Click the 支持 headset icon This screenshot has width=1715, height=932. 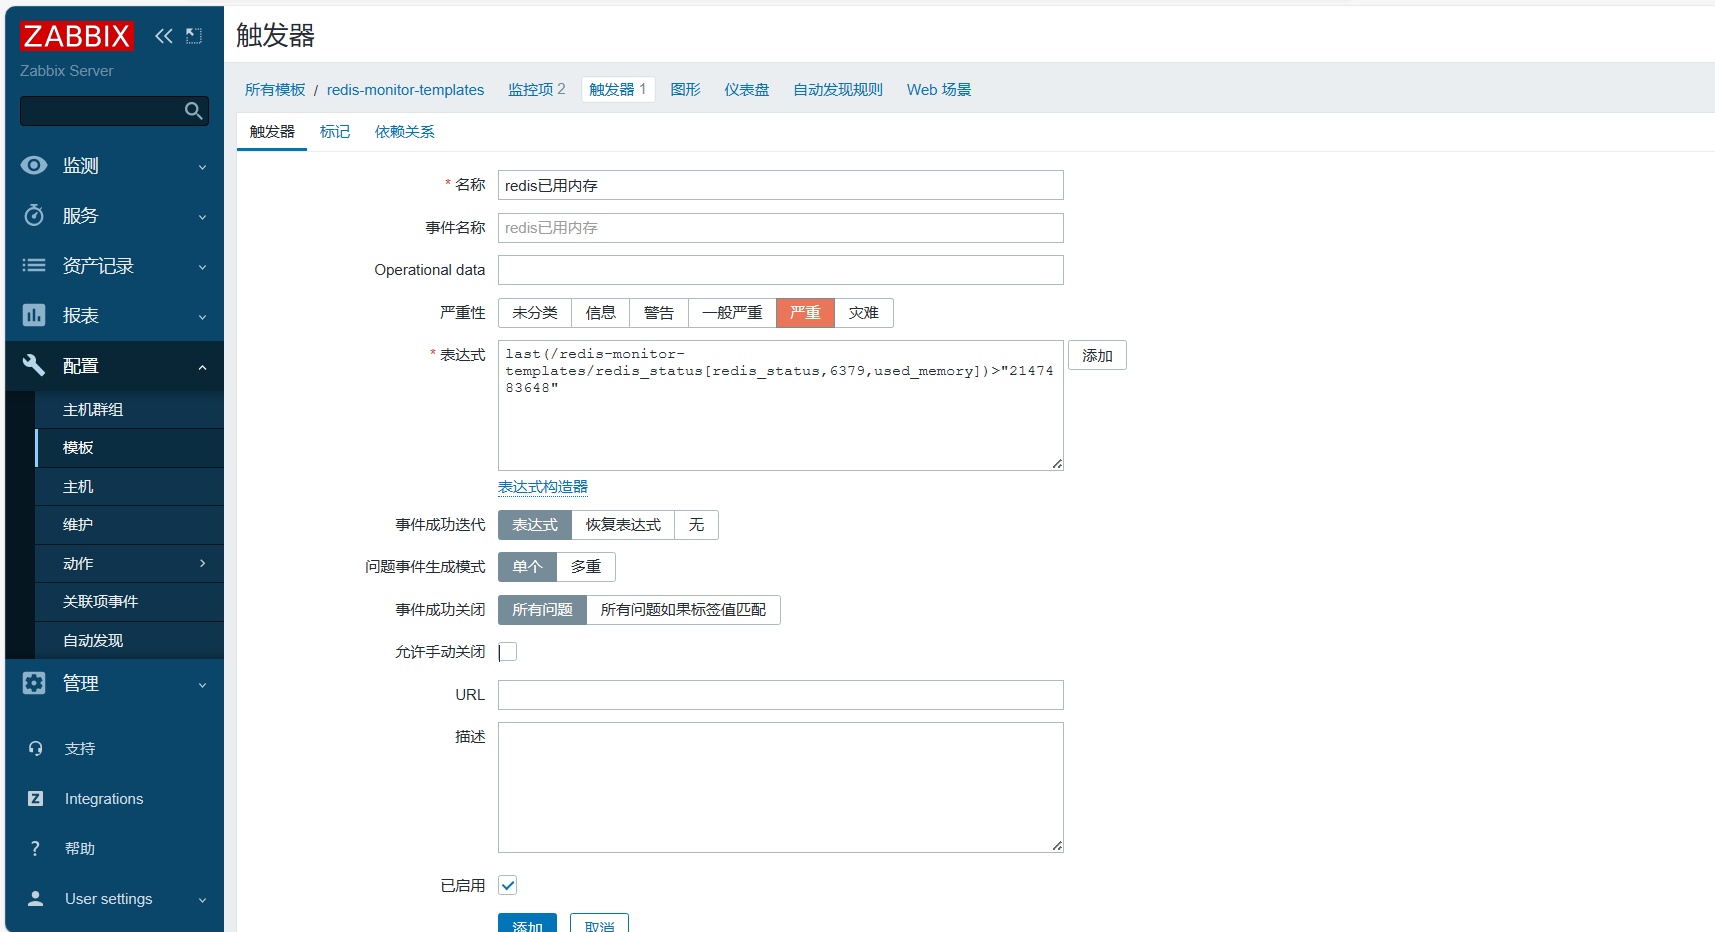(x=36, y=749)
